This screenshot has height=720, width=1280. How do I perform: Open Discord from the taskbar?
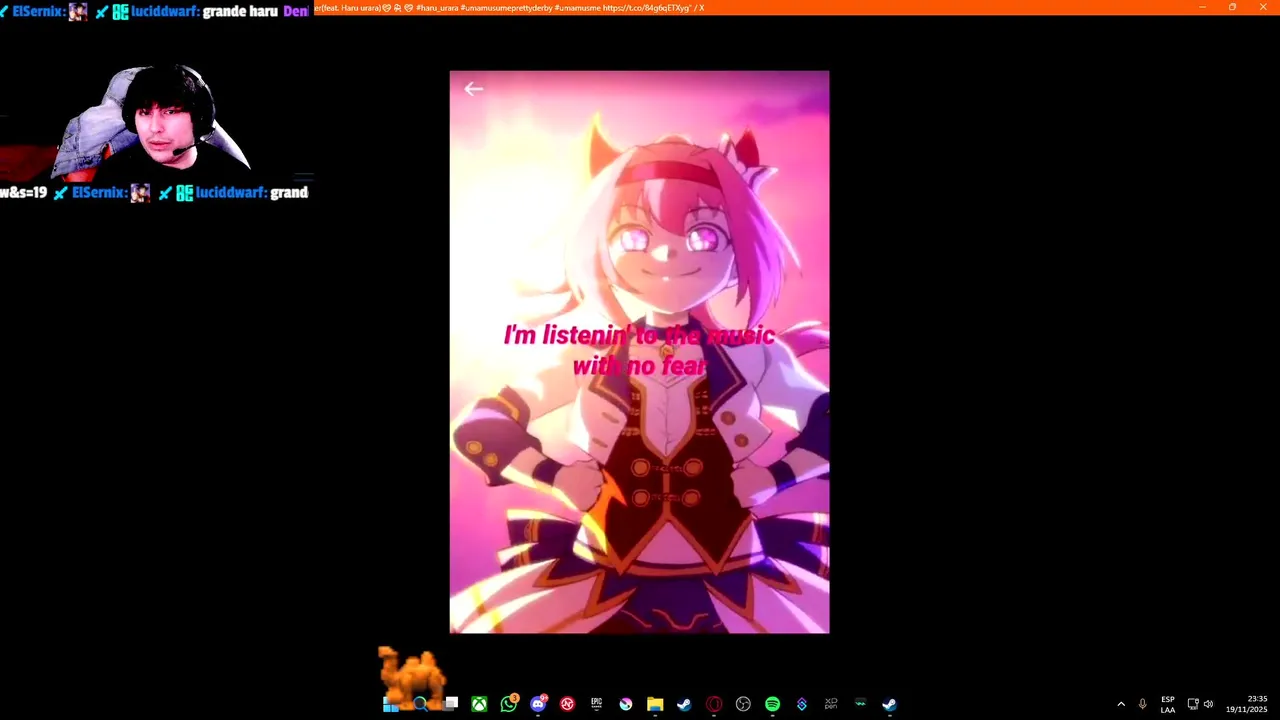point(539,704)
